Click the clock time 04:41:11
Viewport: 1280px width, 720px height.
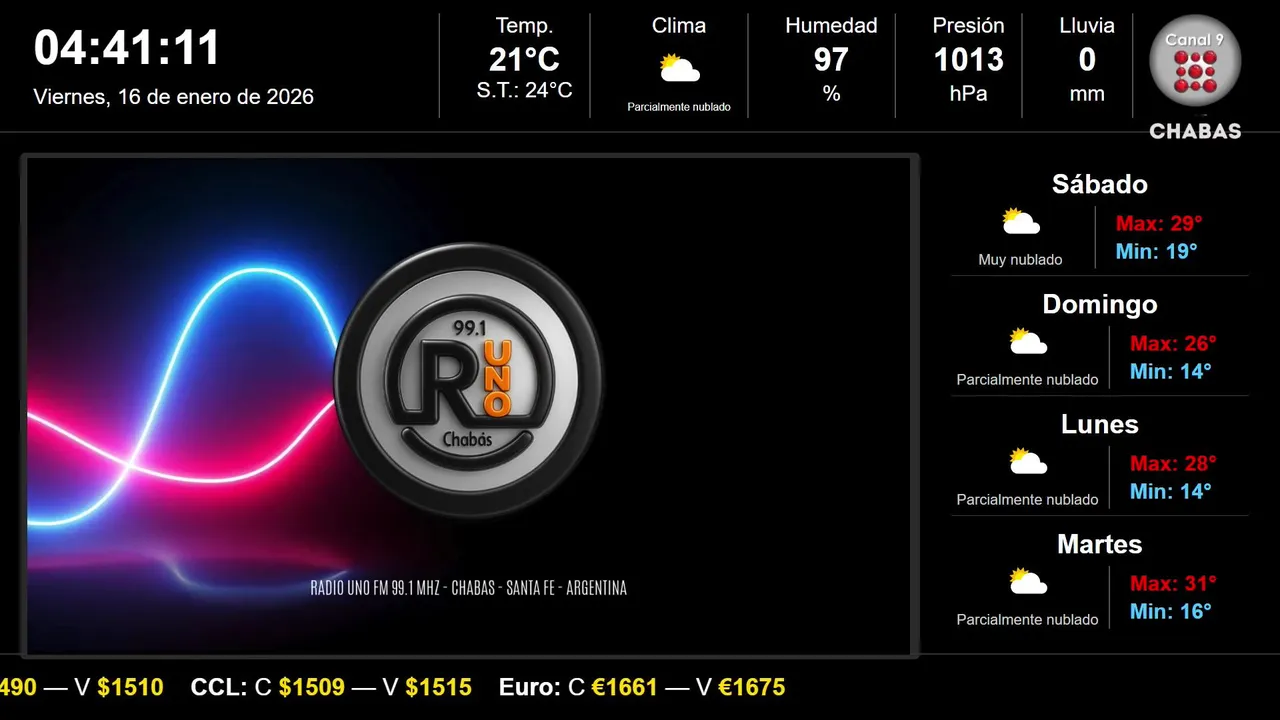click(x=127, y=48)
